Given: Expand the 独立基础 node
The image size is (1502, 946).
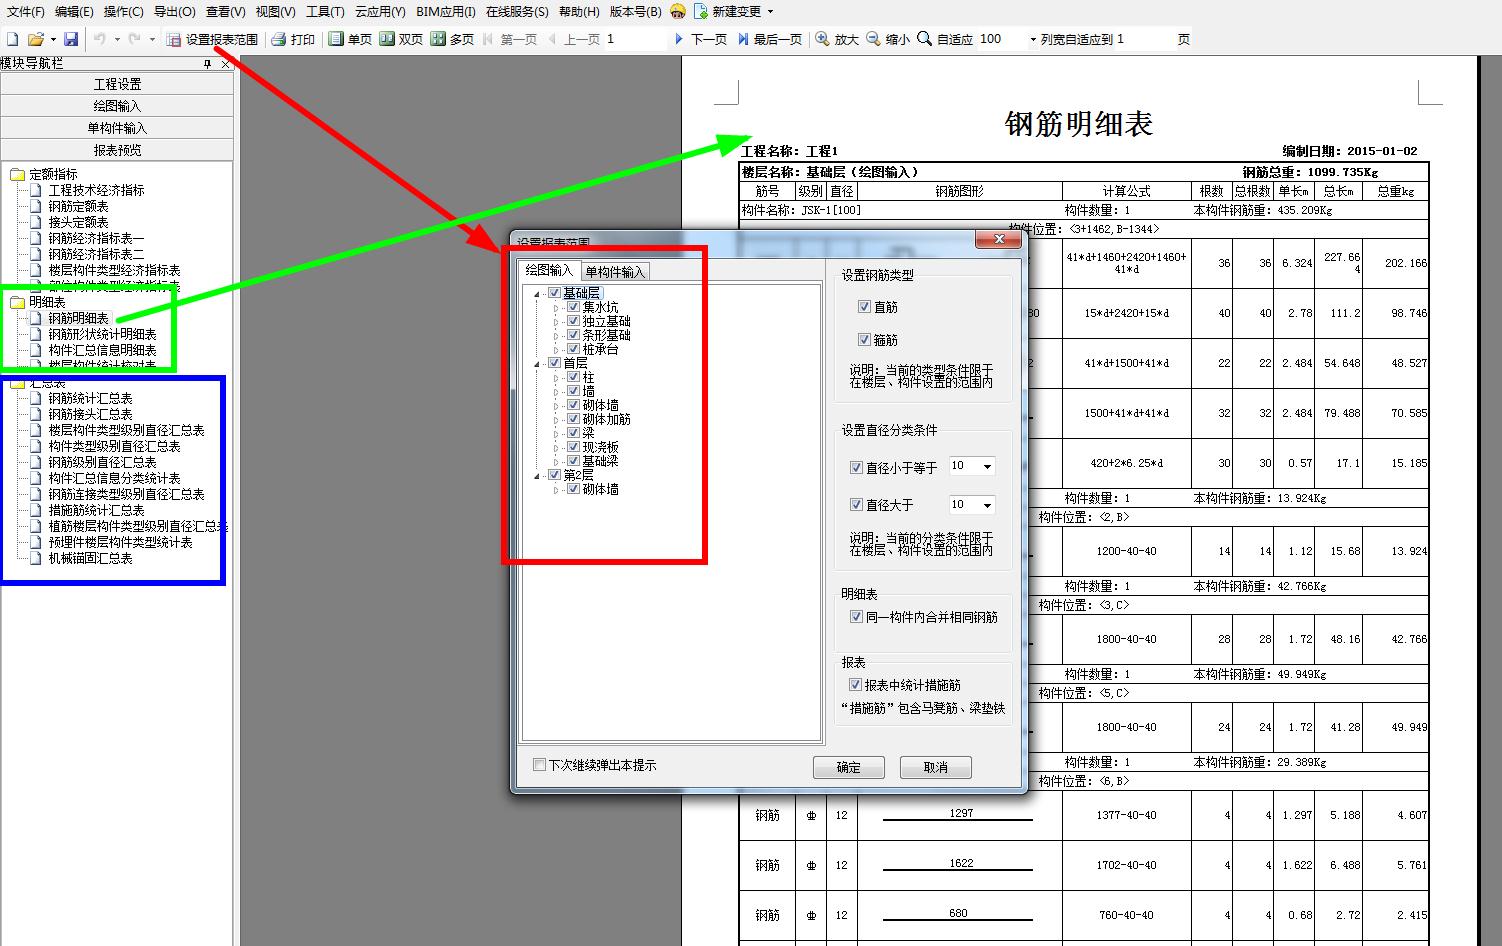Looking at the screenshot, I should tap(557, 322).
